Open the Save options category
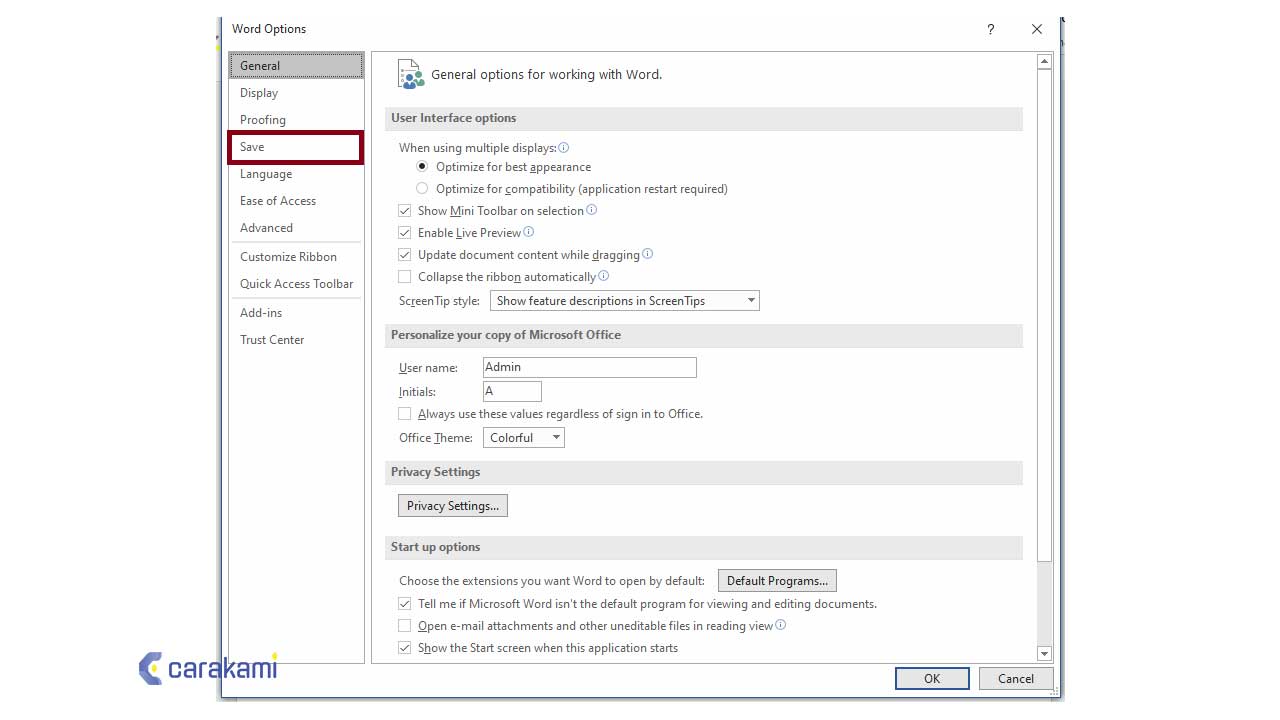 296,147
